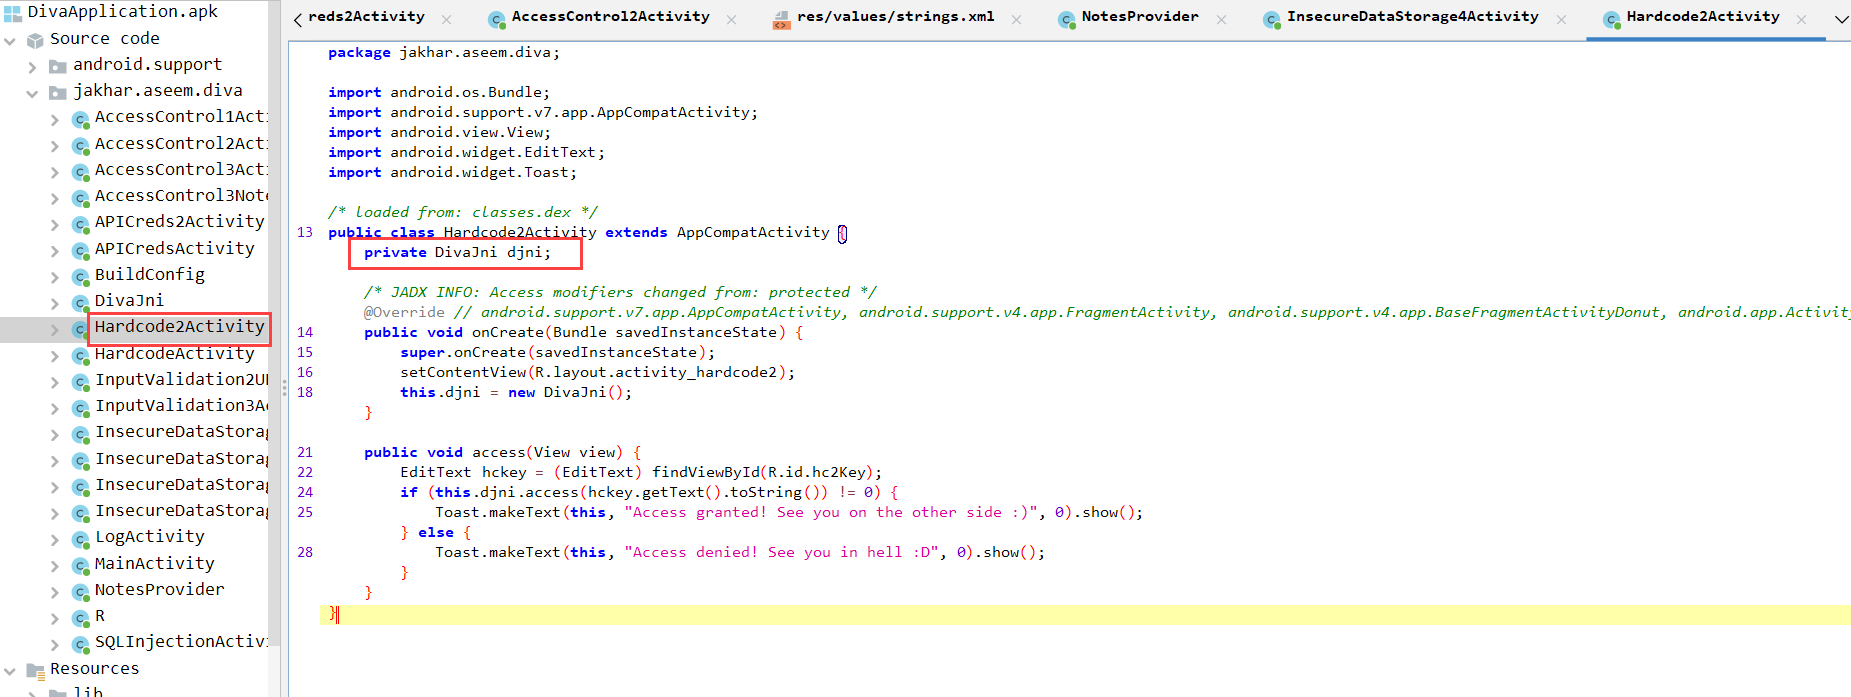Click the DivaJni class icon

tap(81, 302)
